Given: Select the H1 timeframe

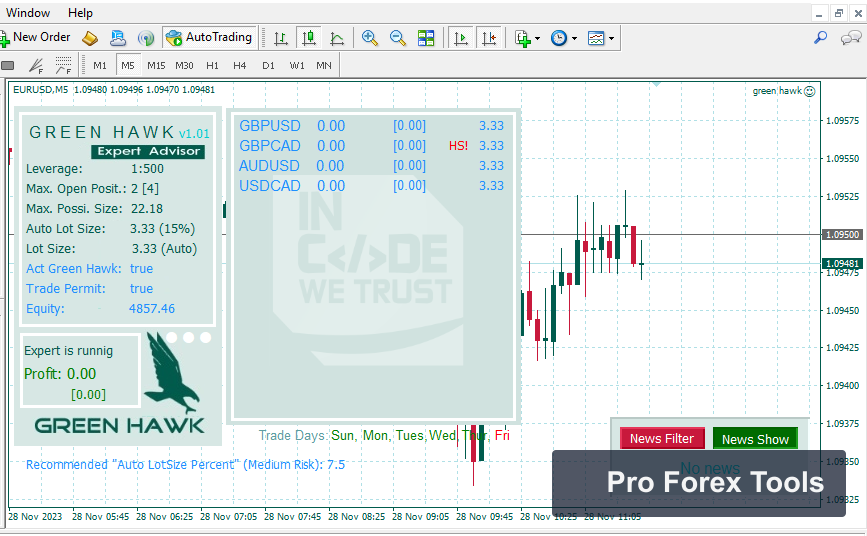Looking at the screenshot, I should (212, 65).
